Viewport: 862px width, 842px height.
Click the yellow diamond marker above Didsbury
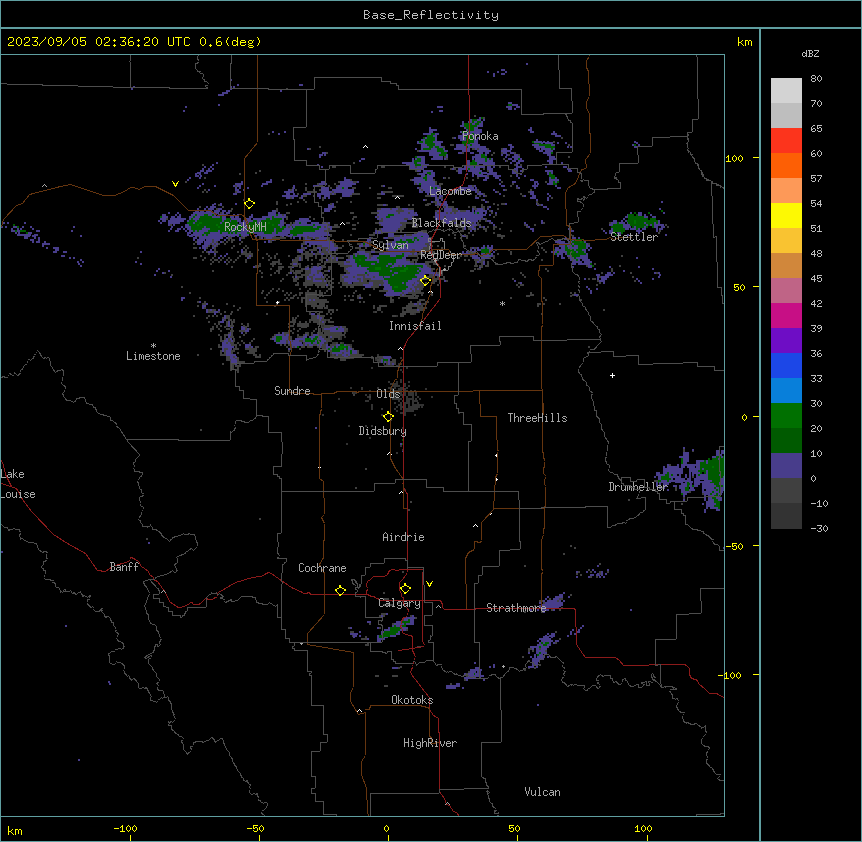(x=388, y=417)
